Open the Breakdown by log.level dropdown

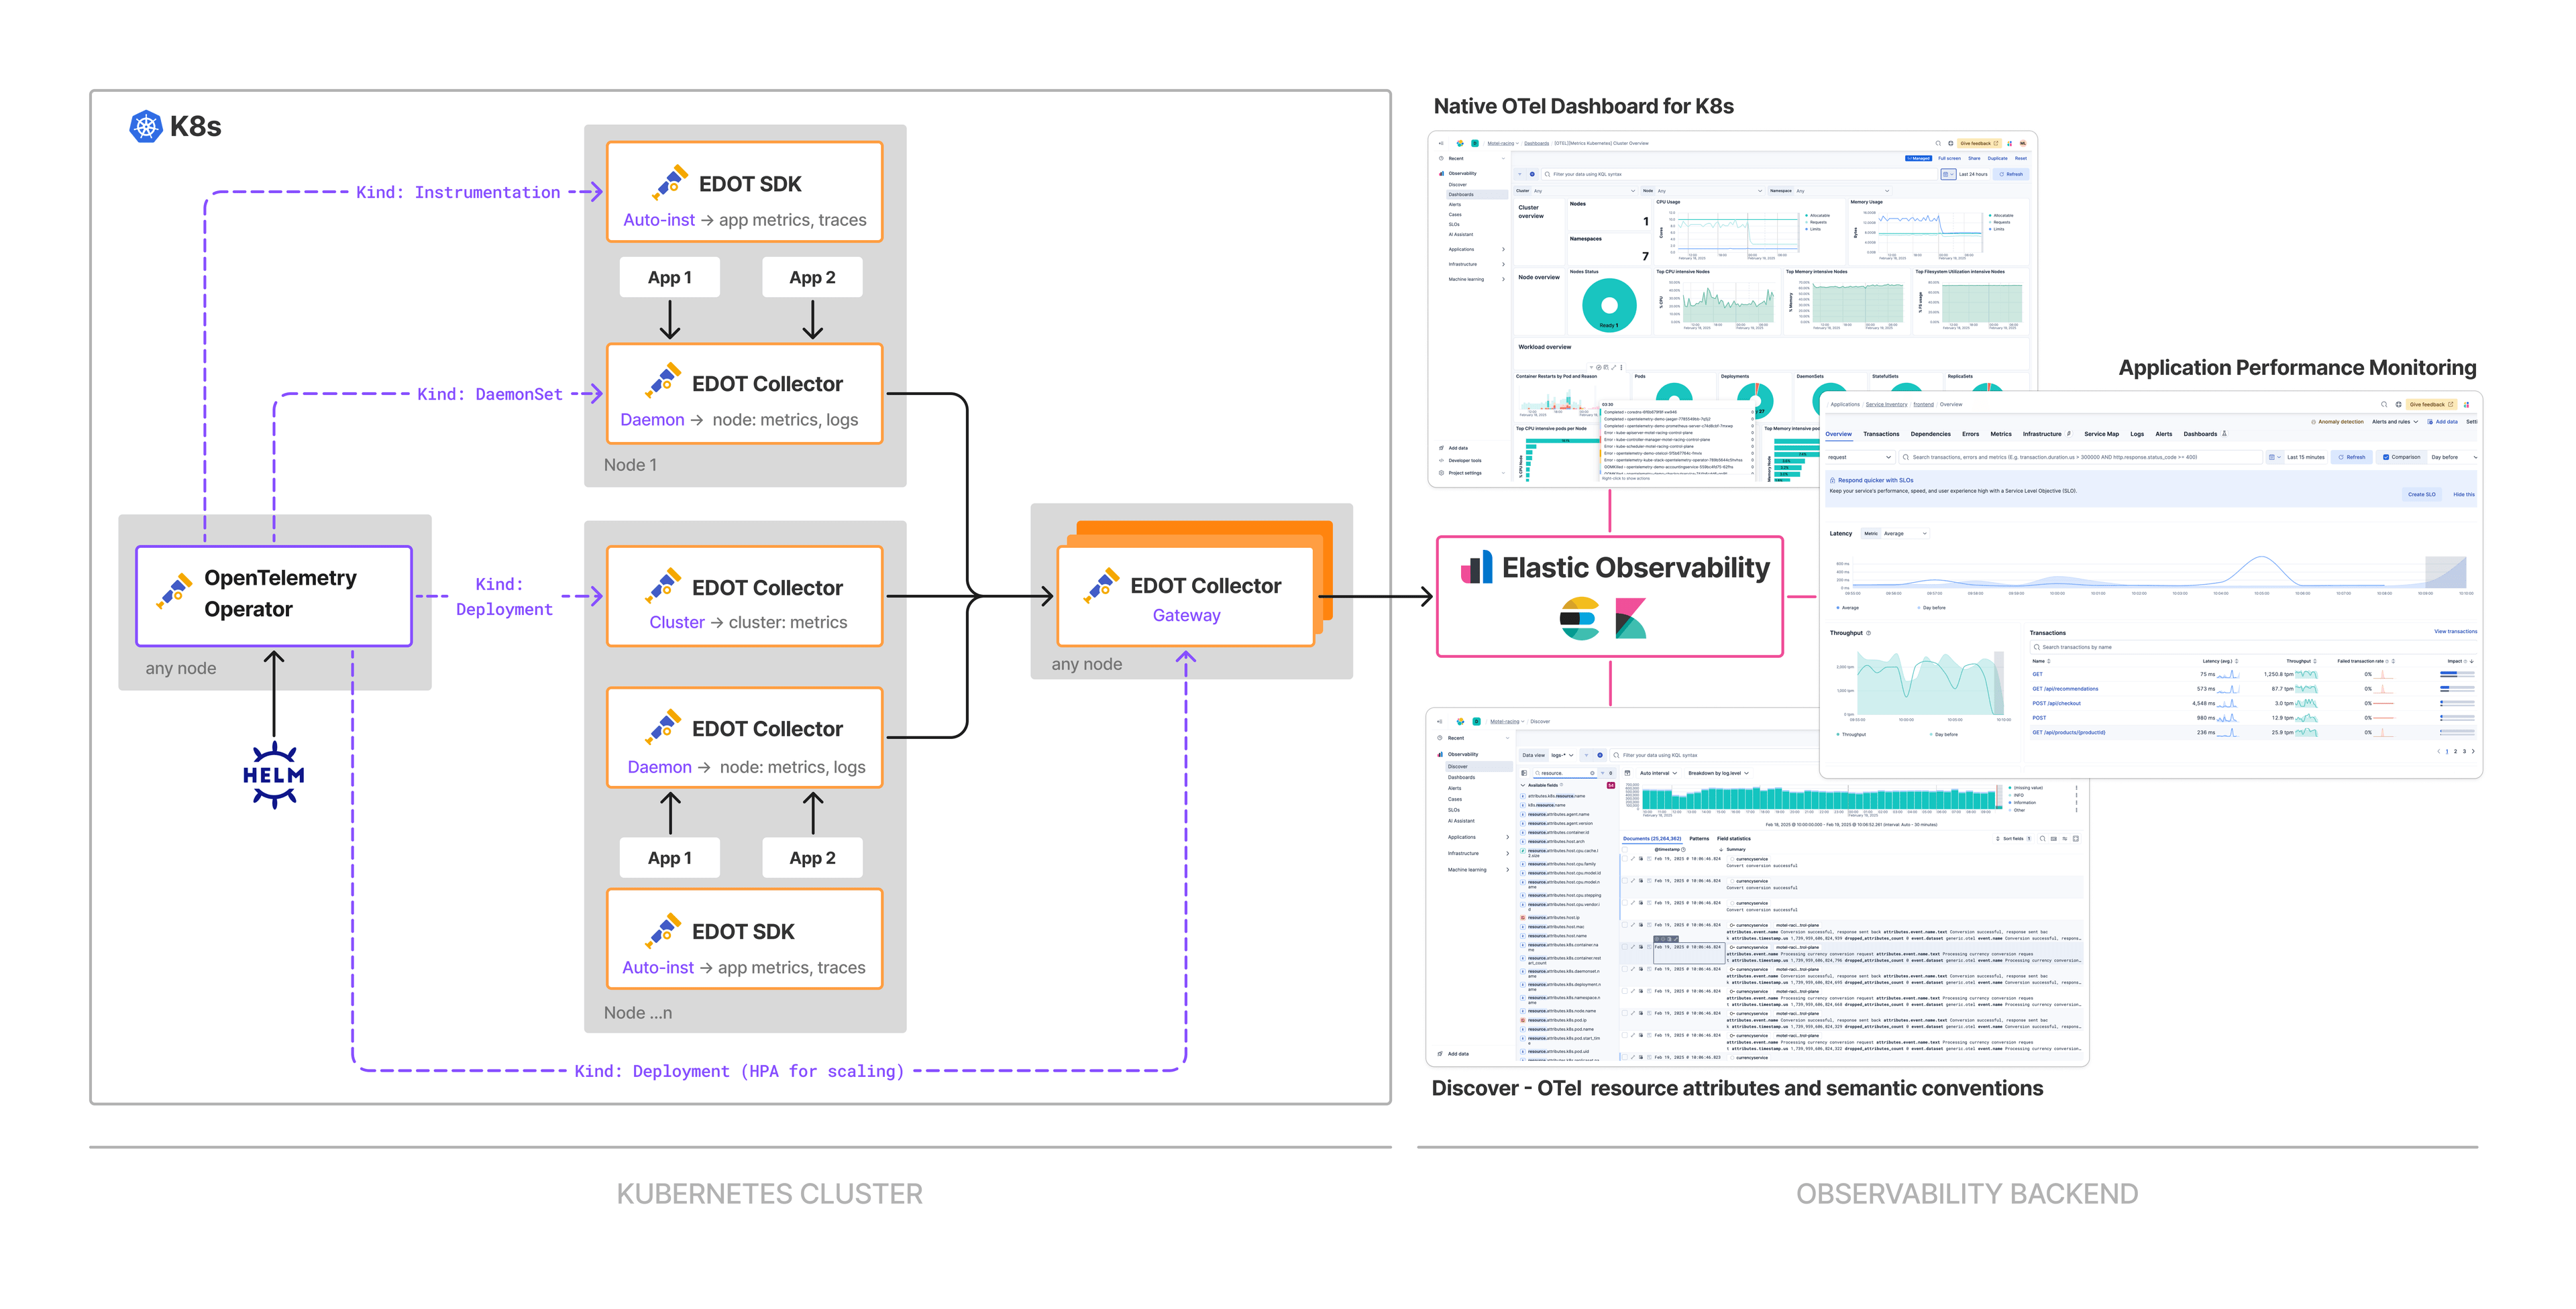1719,773
